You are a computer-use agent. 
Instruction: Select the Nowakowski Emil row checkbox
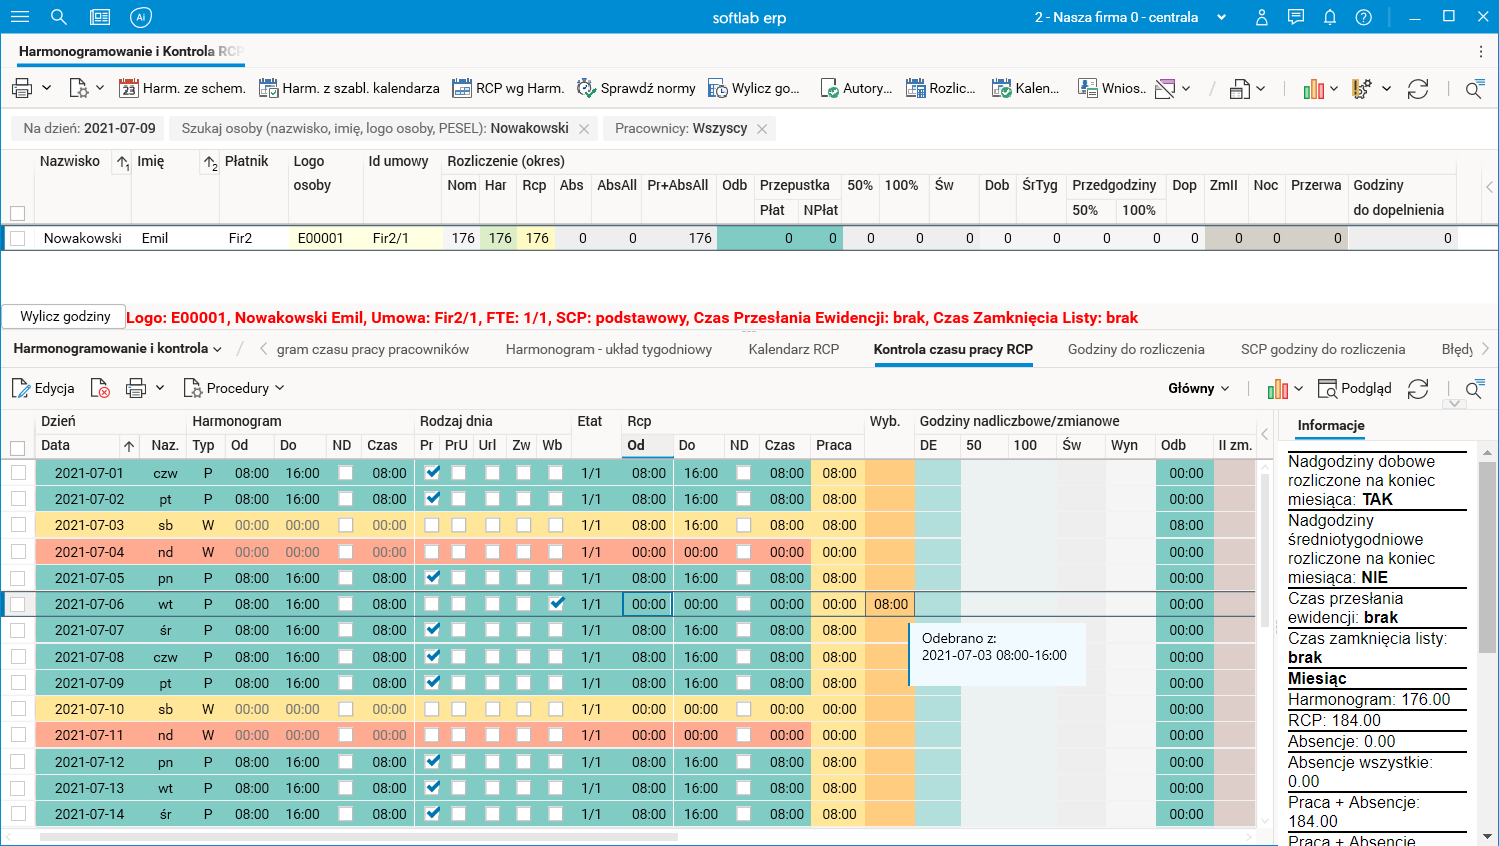pyautogui.click(x=17, y=238)
